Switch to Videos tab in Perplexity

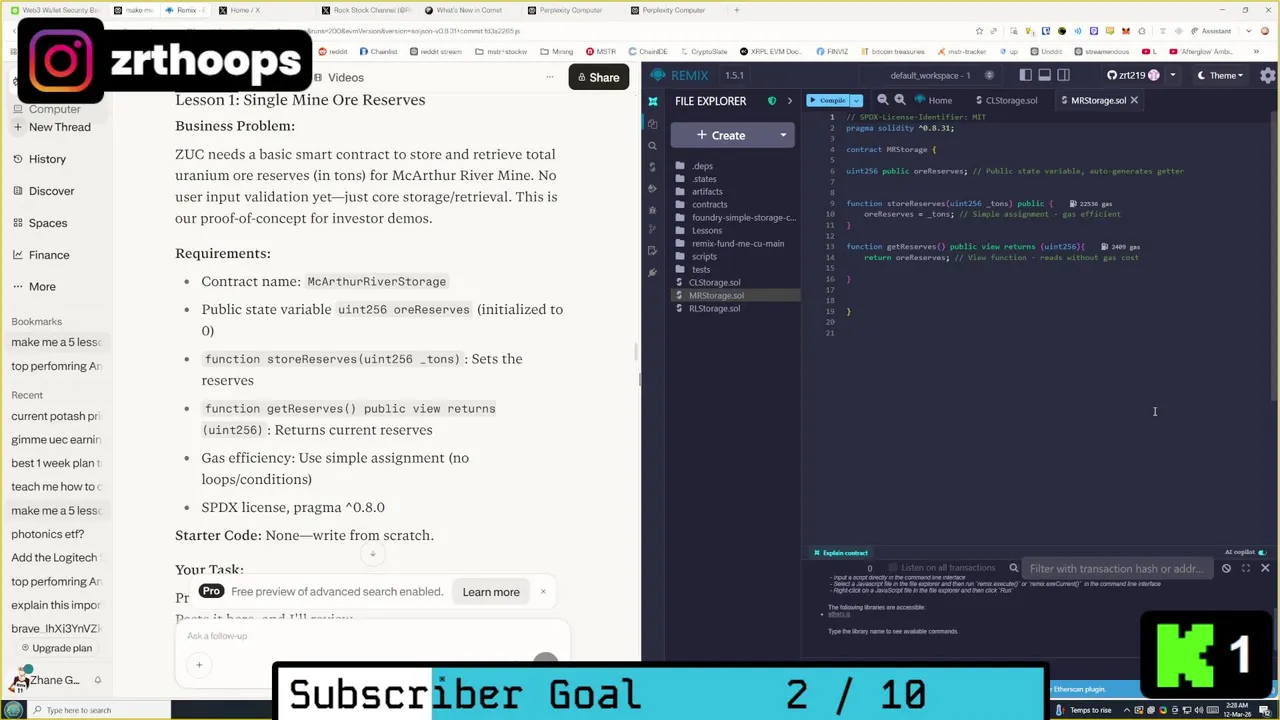(x=337, y=77)
